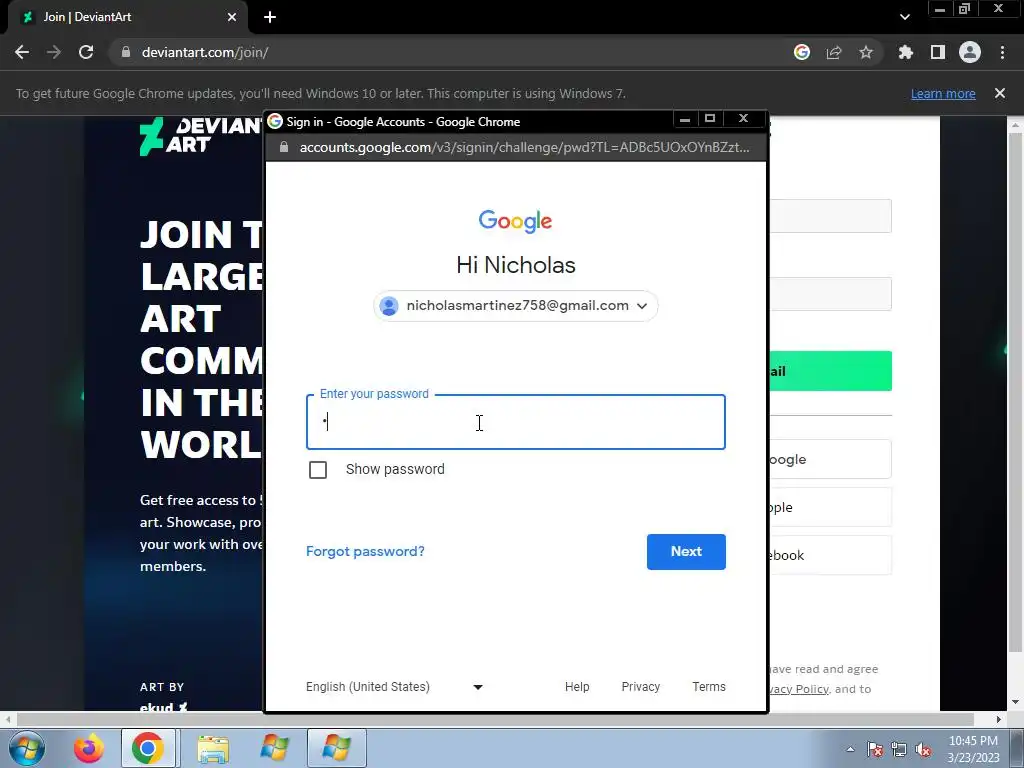Open the Privacy link in sign-in footer
Screen dimensions: 1024x768
pos(641,686)
